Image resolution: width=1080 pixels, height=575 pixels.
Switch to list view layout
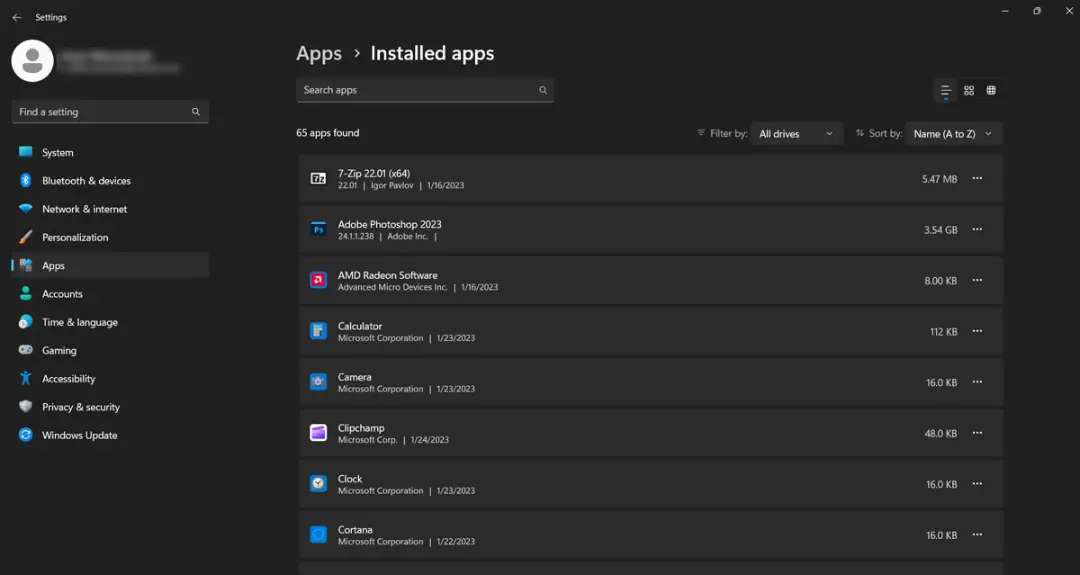[946, 90]
